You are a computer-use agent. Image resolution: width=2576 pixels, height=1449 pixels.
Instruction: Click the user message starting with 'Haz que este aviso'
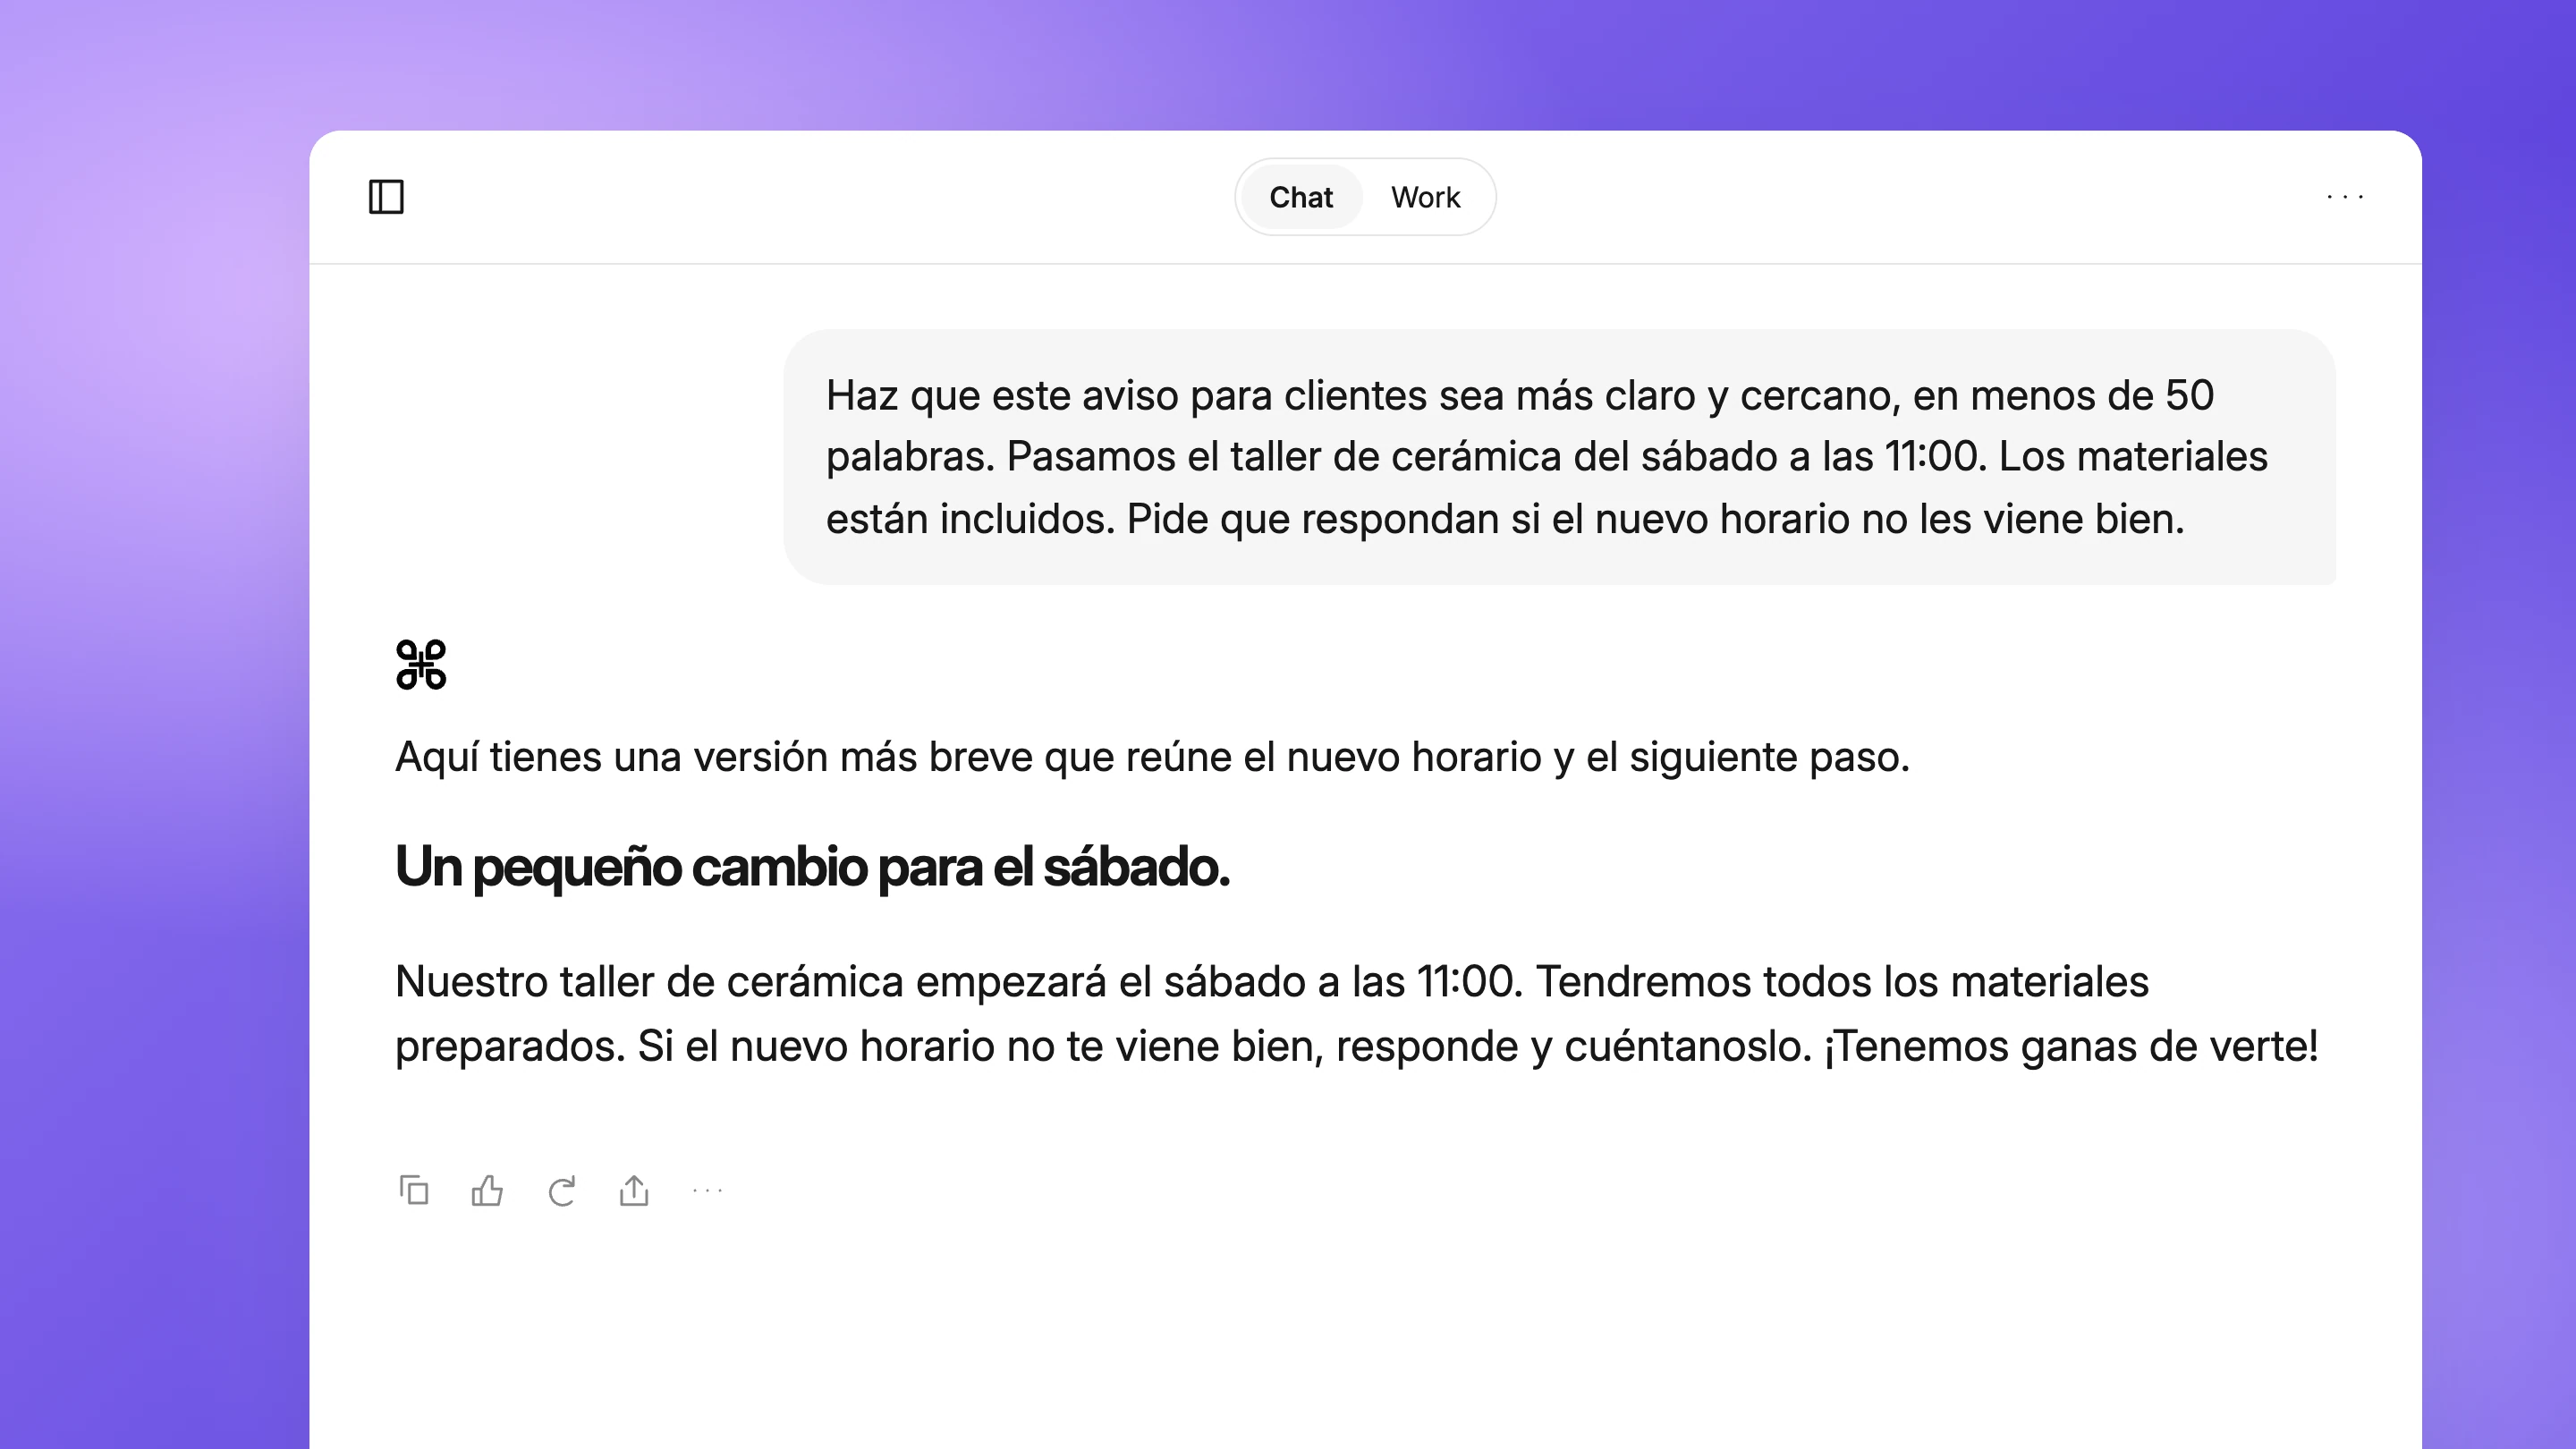coord(1559,457)
